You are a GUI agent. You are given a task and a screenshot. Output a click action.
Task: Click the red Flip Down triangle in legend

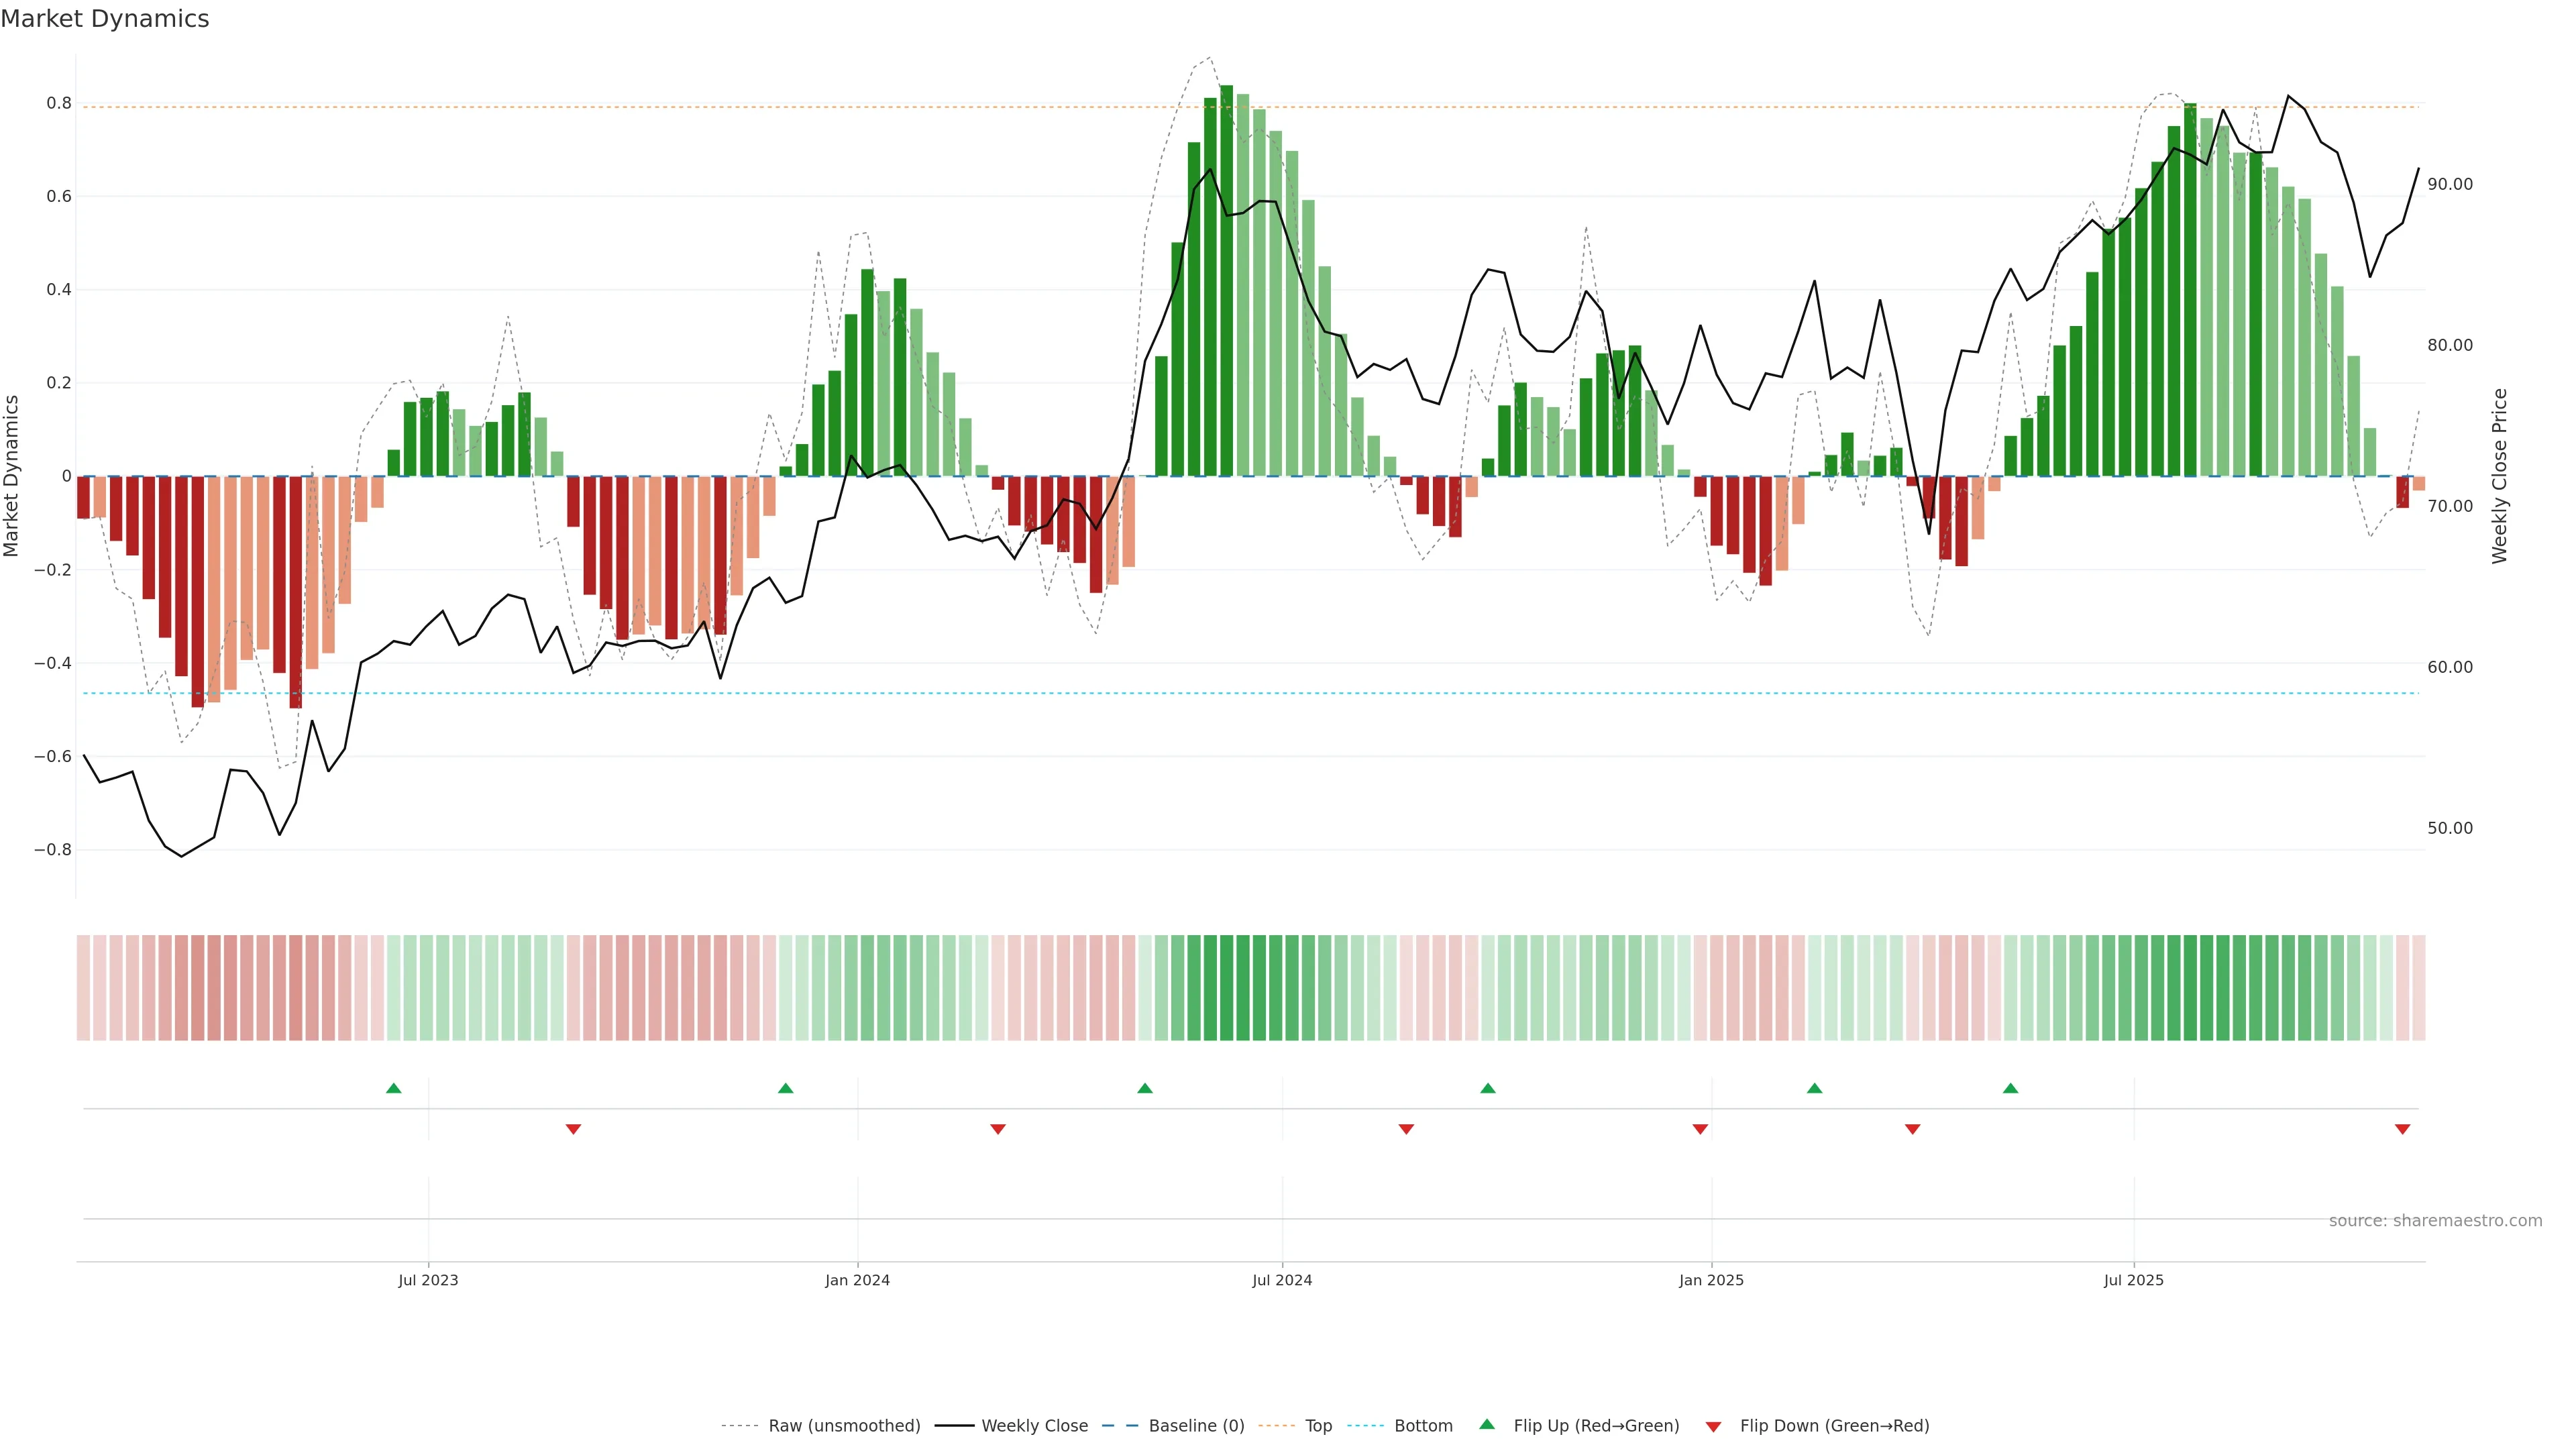point(1713,1427)
